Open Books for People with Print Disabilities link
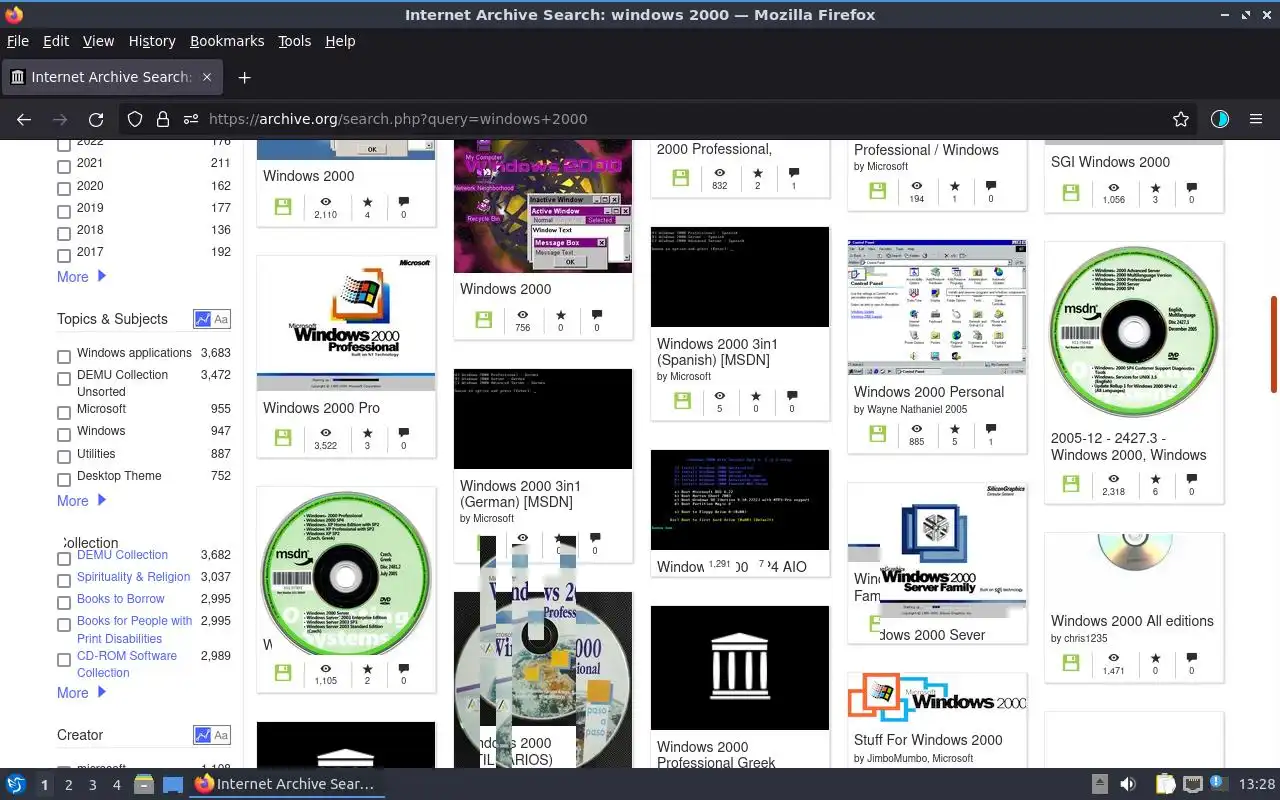The width and height of the screenshot is (1280, 800). (x=134, y=630)
